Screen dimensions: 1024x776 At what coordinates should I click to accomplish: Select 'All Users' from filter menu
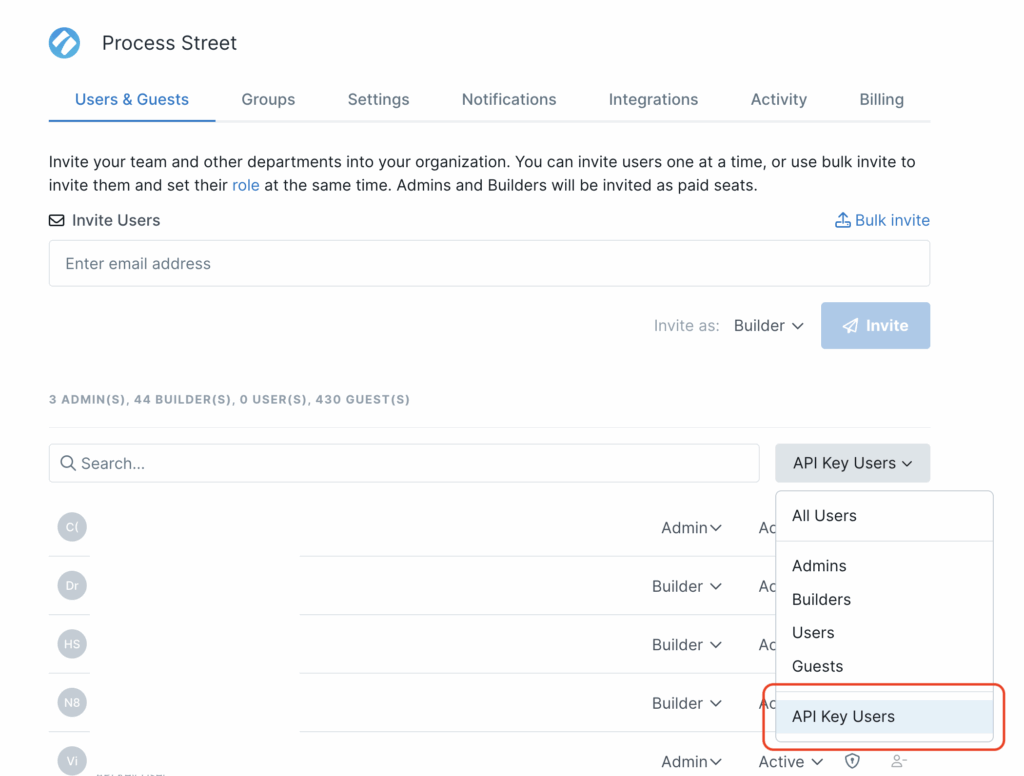point(824,516)
